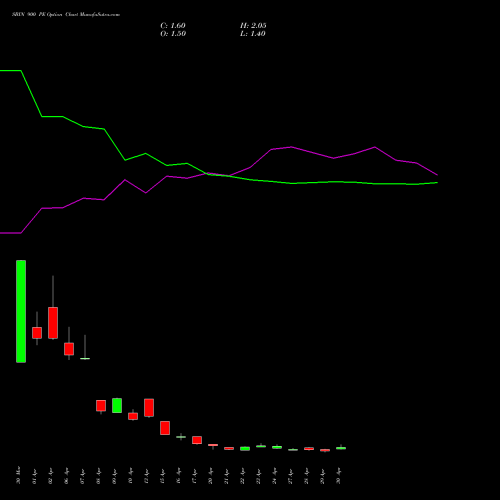Select the 30 Apr date label
Screen dimensions: 500x500
[x=338, y=476]
